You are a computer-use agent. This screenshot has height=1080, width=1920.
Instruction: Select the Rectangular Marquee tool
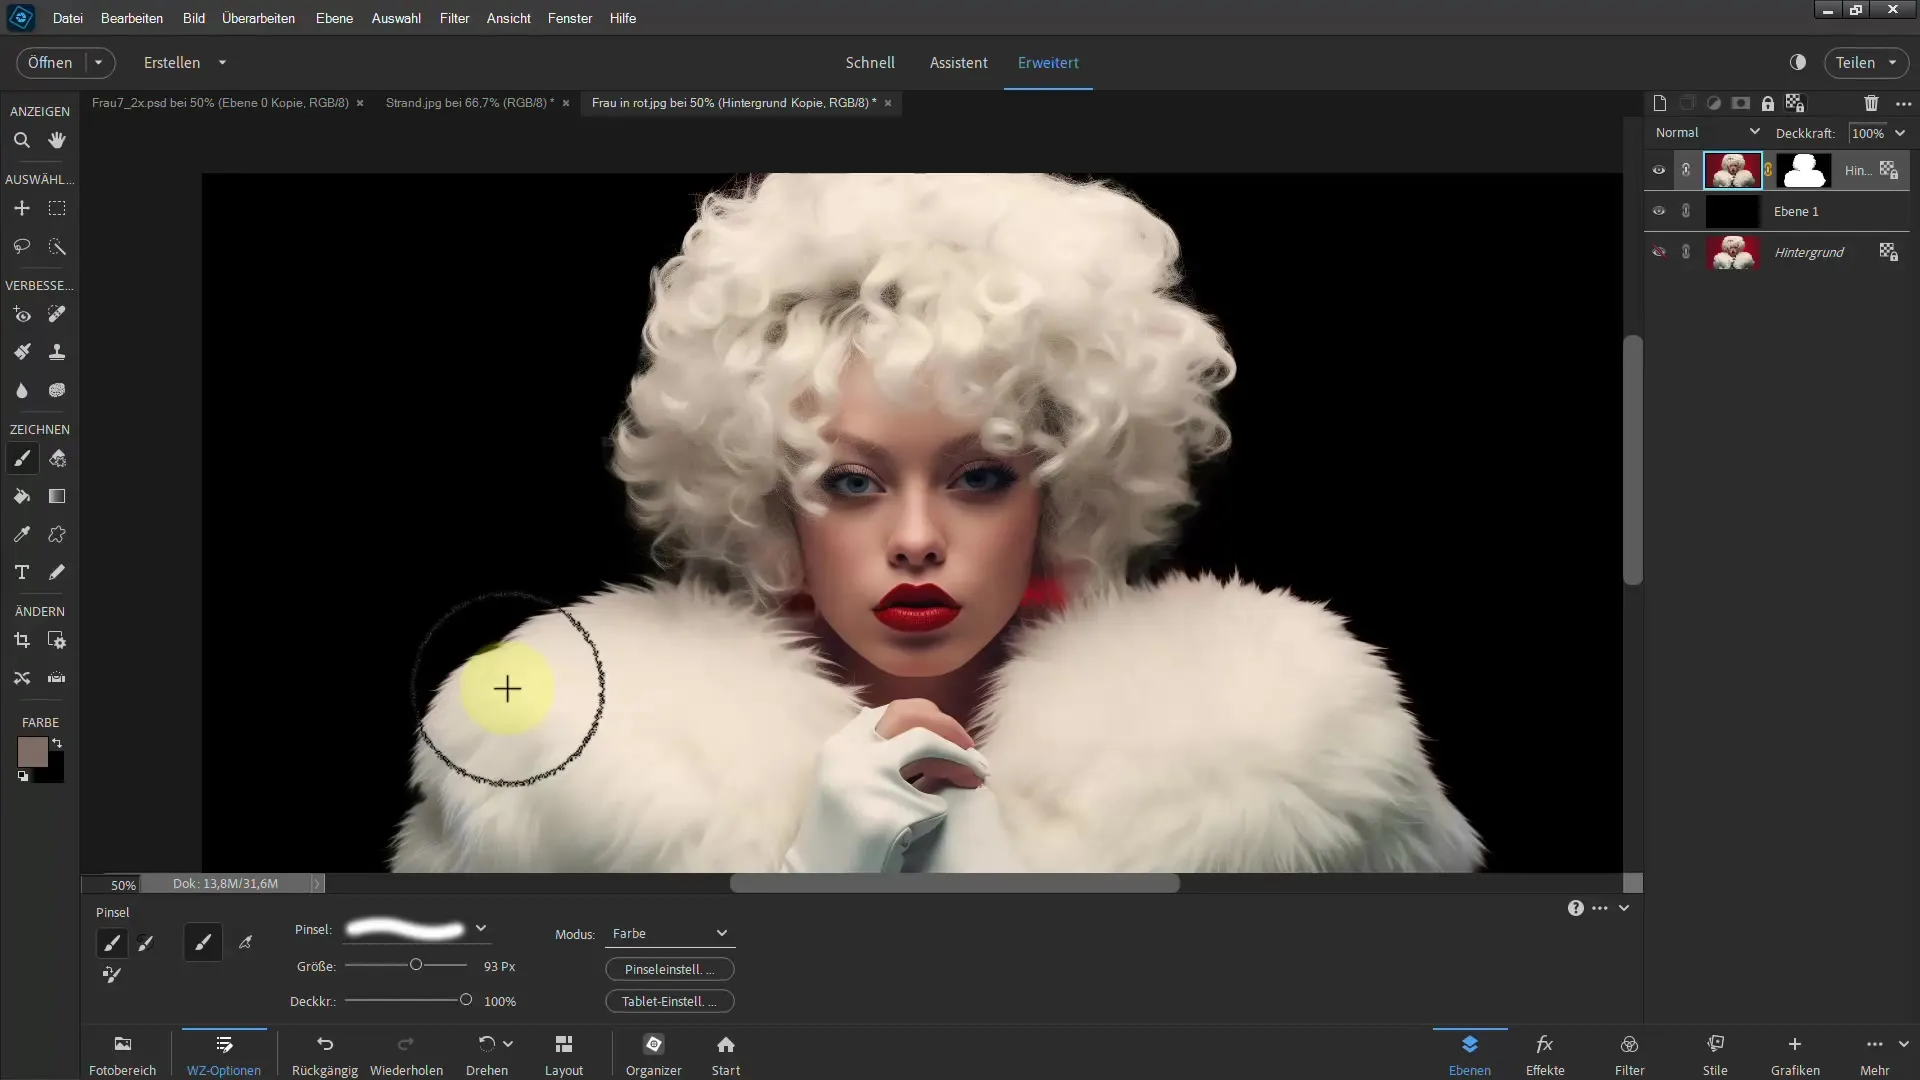pyautogui.click(x=57, y=209)
